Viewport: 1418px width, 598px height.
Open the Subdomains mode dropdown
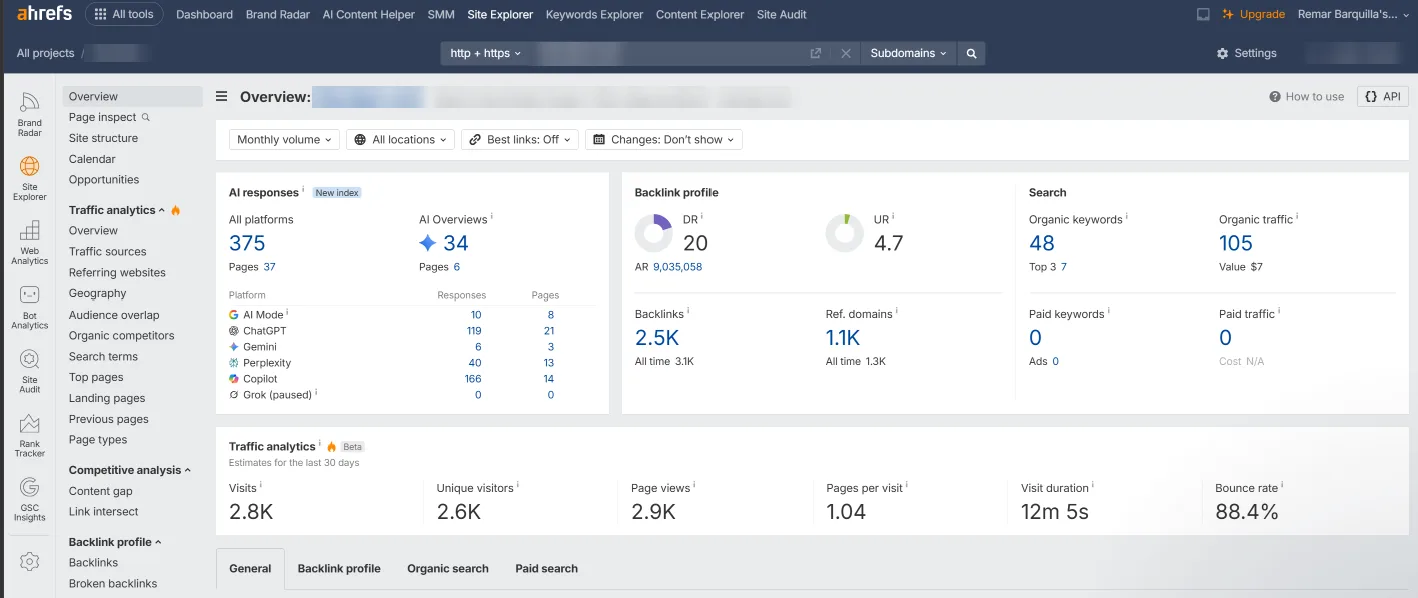(x=908, y=53)
